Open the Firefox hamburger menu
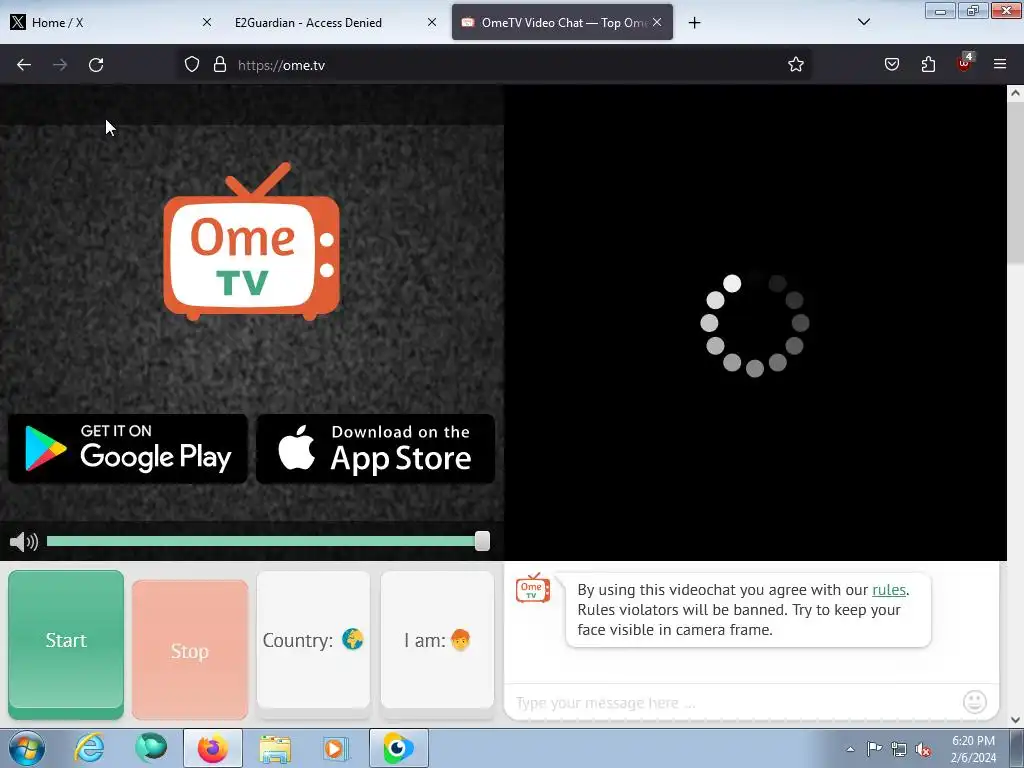Viewport: 1024px width, 768px height. (x=1000, y=64)
